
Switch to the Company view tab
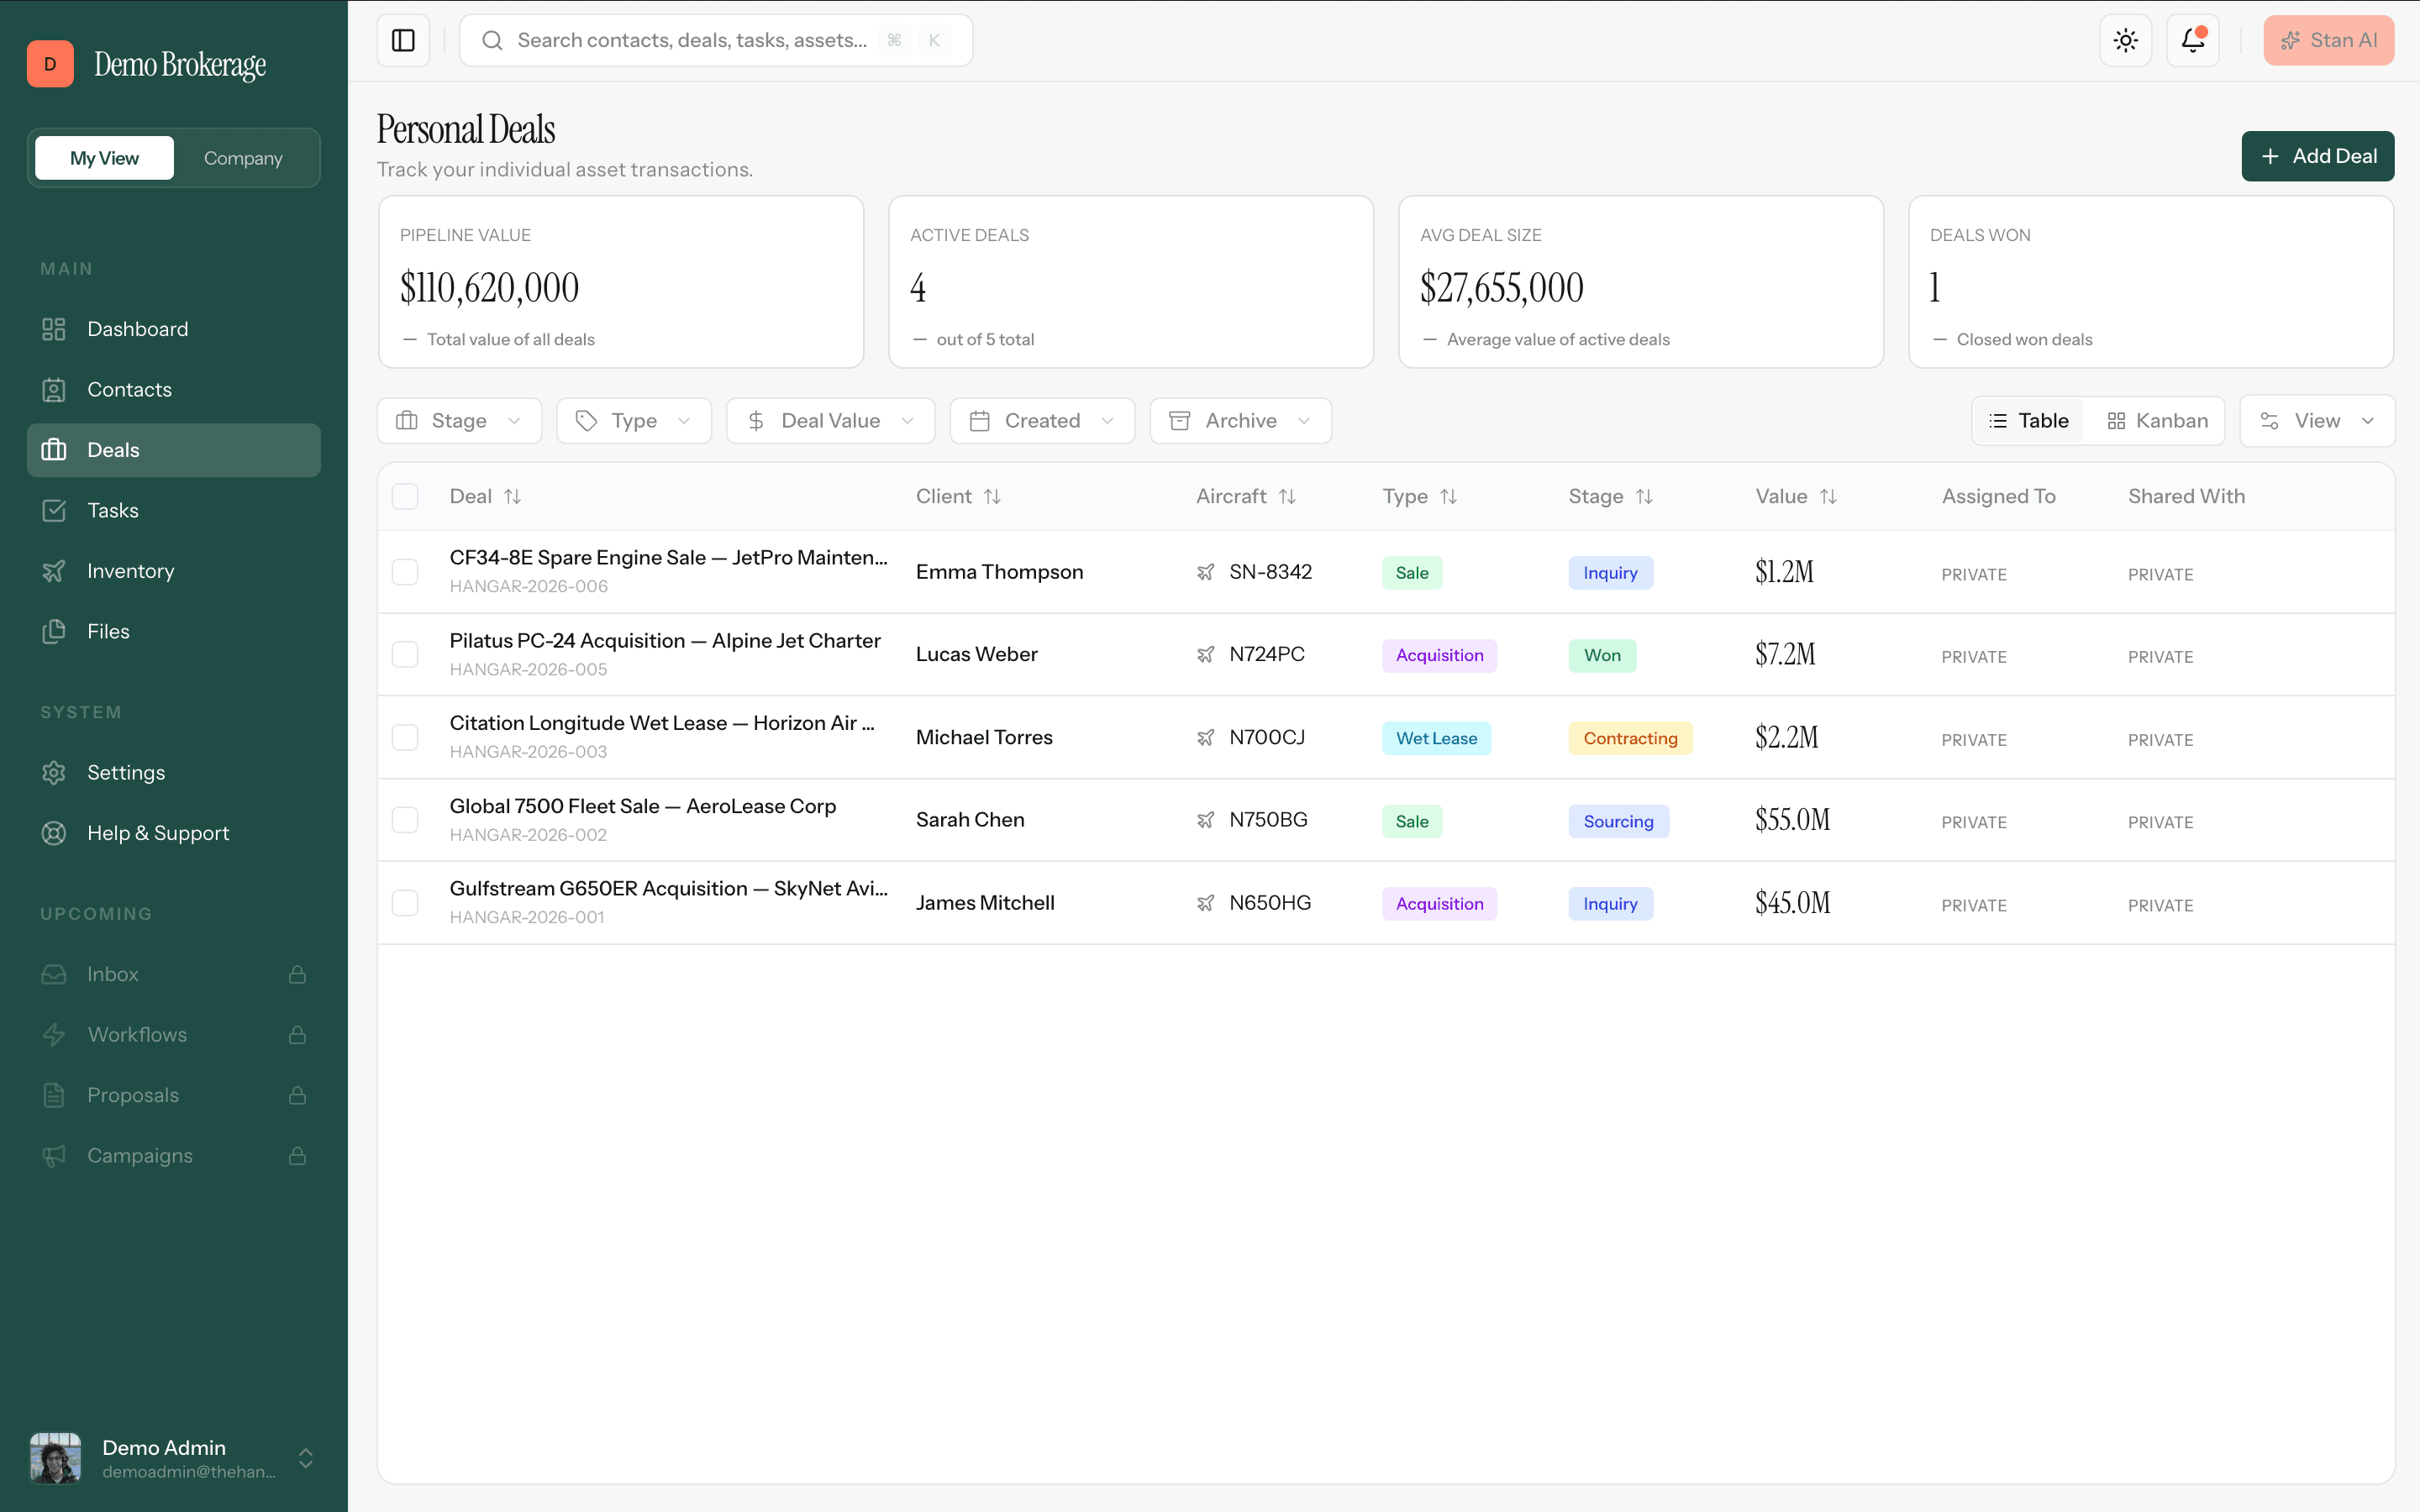click(x=243, y=158)
